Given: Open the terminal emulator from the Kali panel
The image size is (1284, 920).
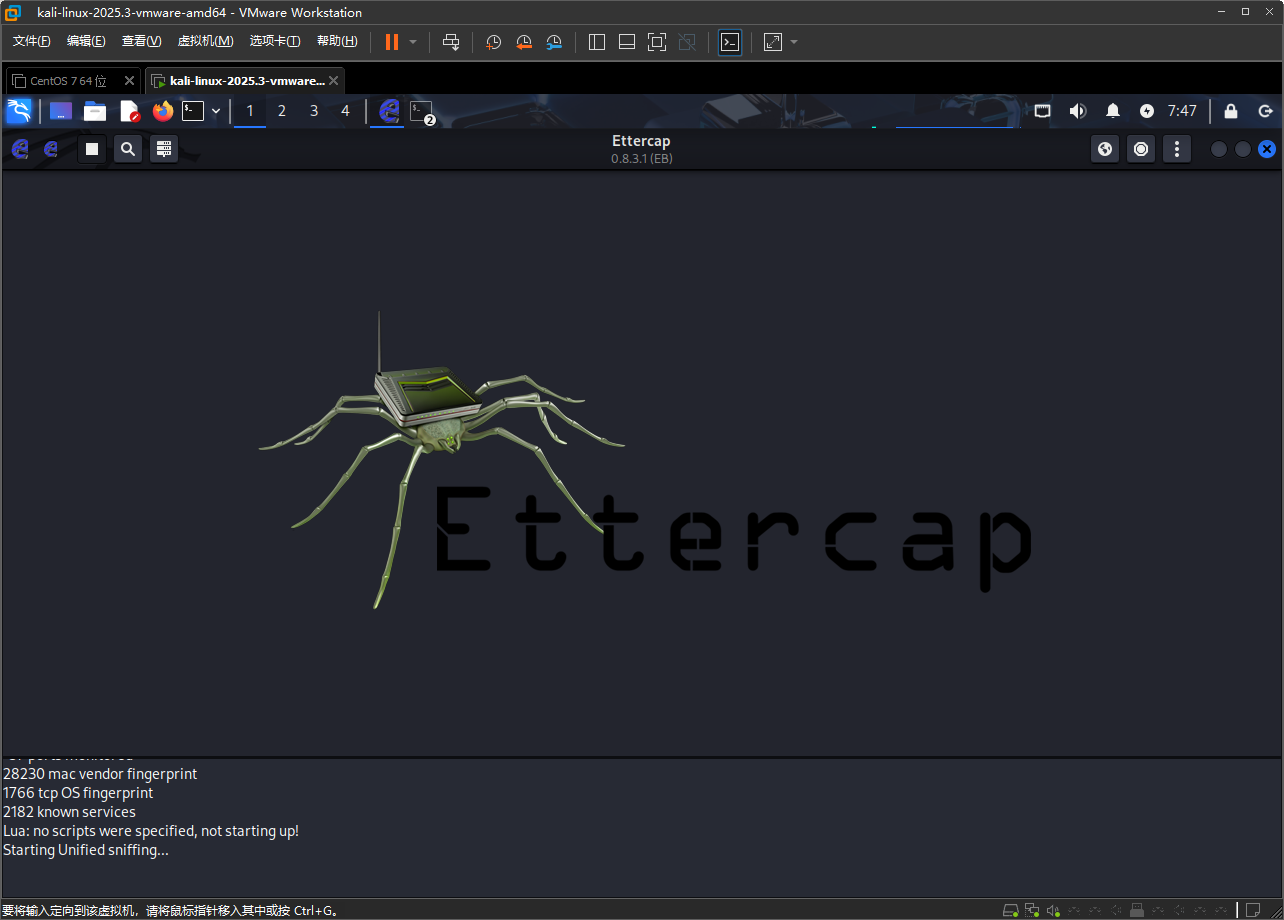Looking at the screenshot, I should 193,111.
